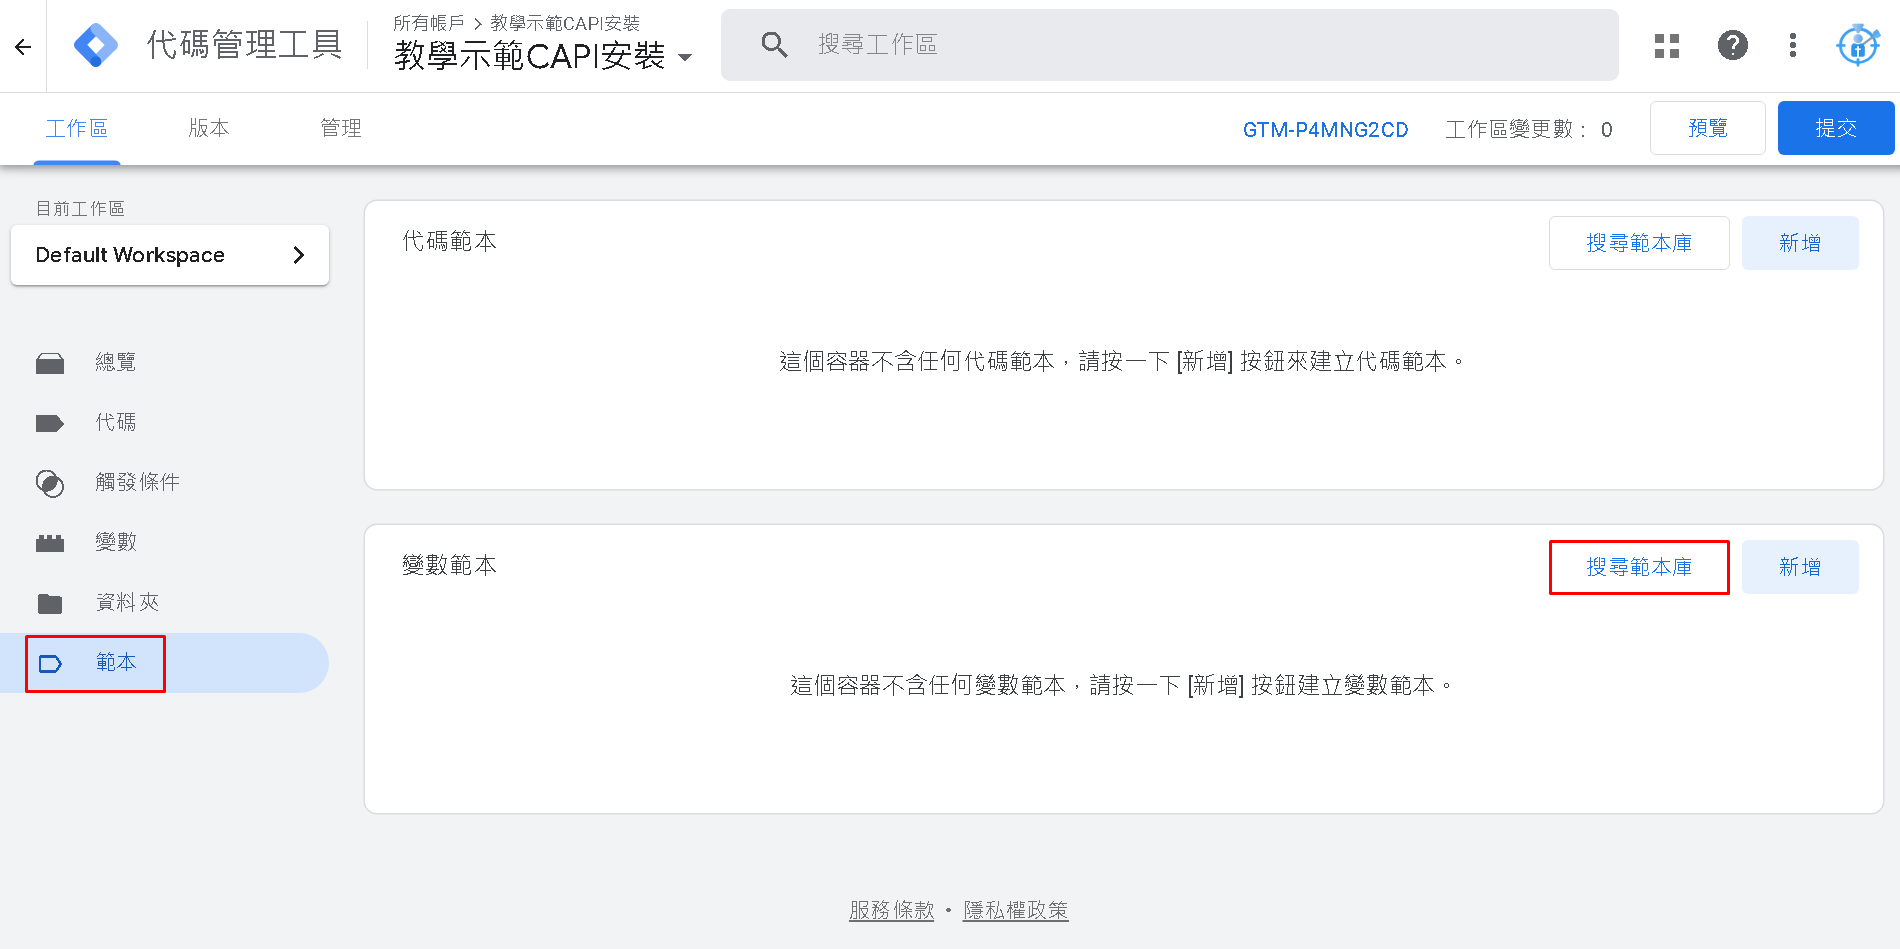Screen dimensions: 1900x949
Task: Open the Google apps grid icon
Action: [1667, 45]
